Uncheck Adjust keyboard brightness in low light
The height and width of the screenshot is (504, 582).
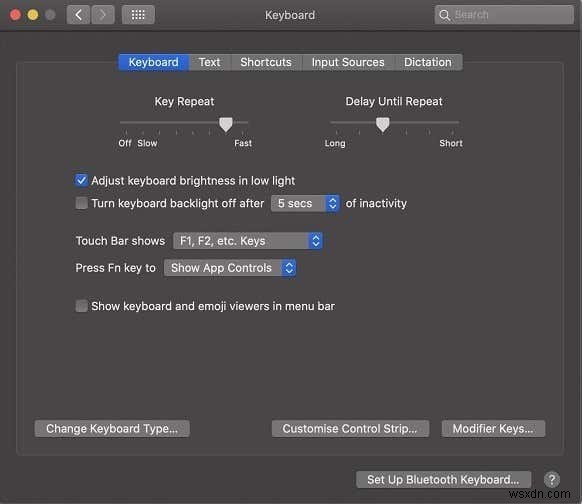tap(81, 180)
